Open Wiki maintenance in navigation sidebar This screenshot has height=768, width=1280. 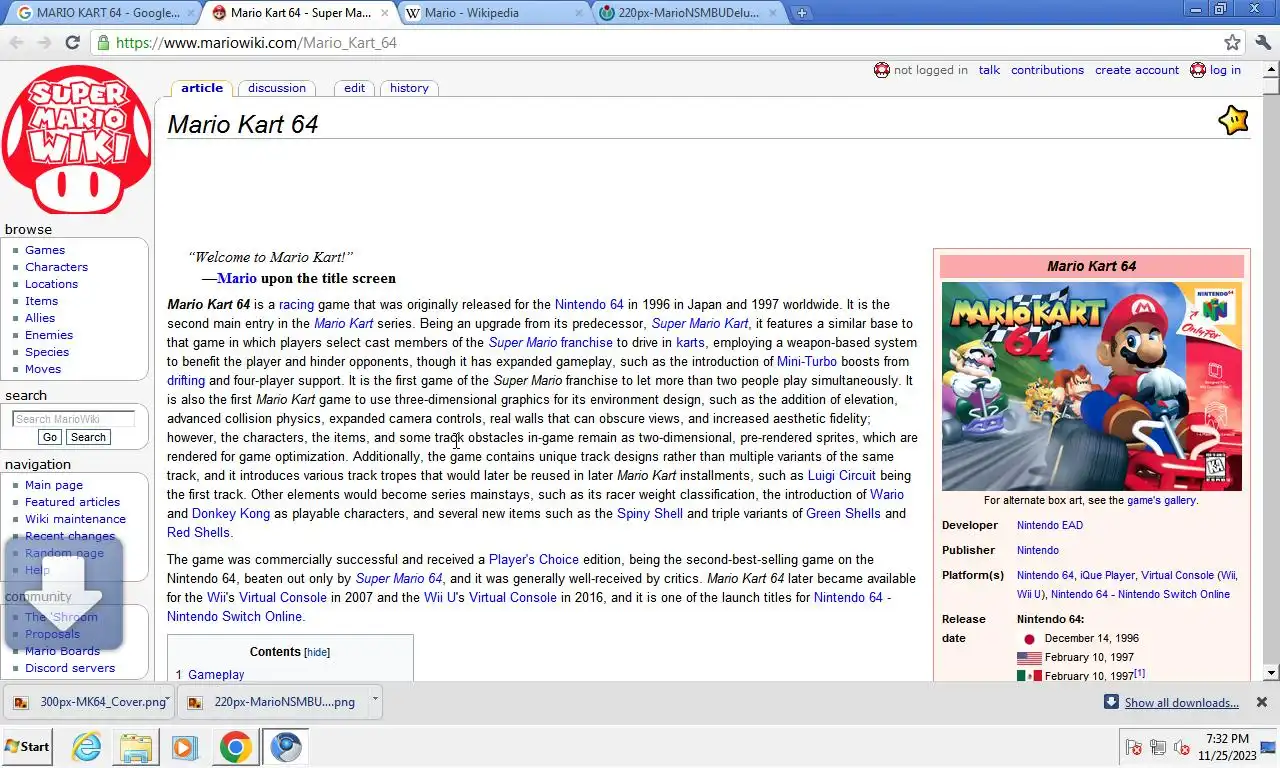75,519
